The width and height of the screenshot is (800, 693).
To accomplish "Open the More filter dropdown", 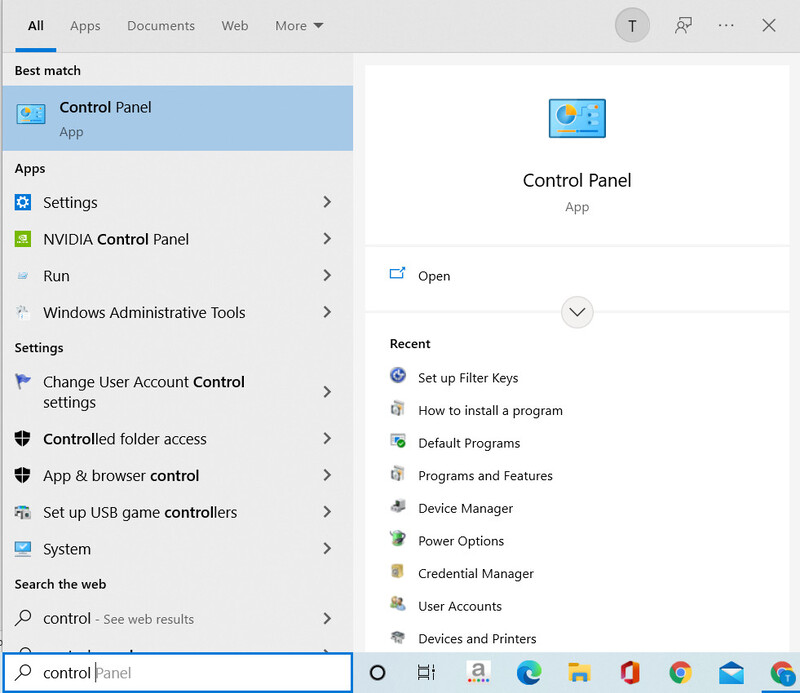I will [x=299, y=26].
